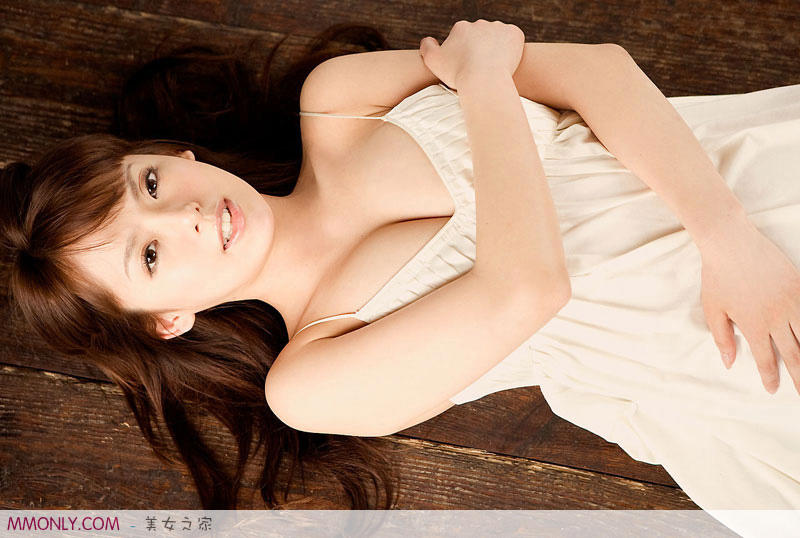This screenshot has height=538, width=800.
Task: Click the bangs across the forehead
Action: (100, 220)
